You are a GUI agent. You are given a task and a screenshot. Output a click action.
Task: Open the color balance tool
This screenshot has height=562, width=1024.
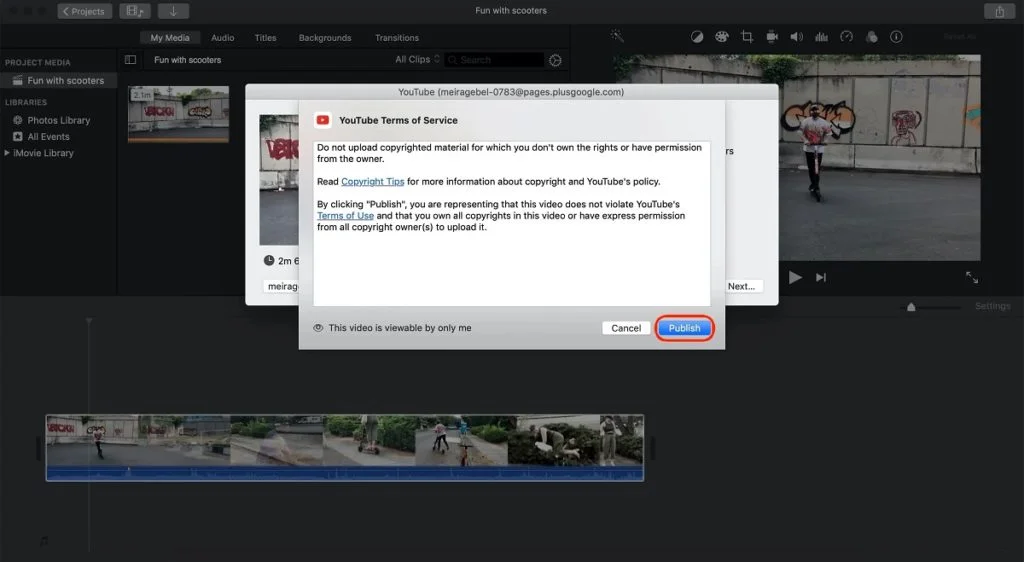tap(697, 37)
